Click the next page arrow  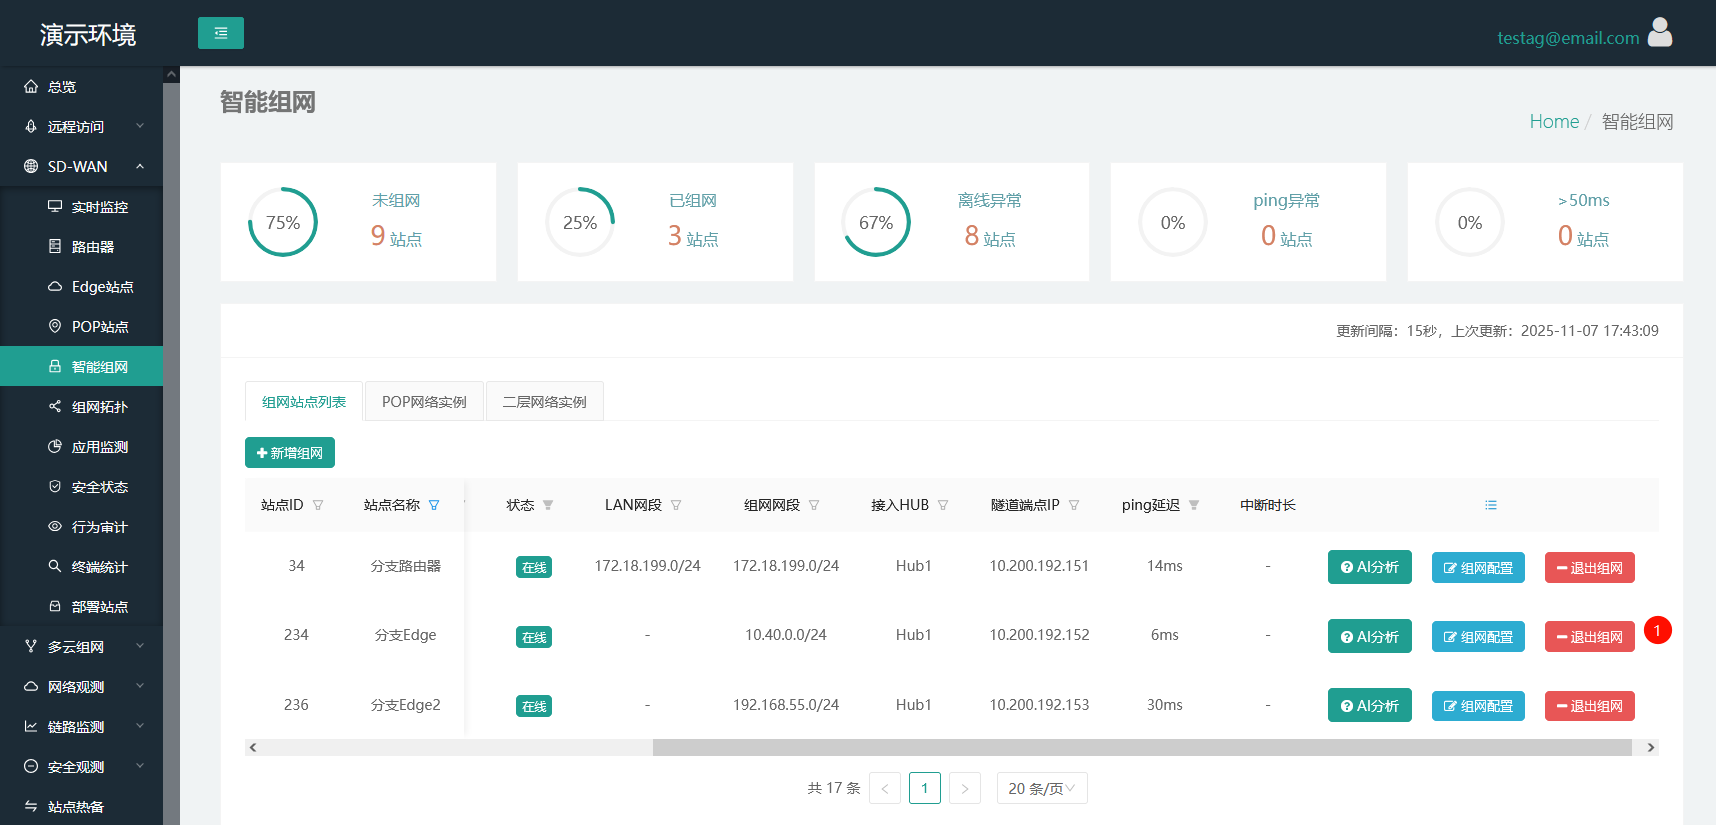tap(965, 788)
